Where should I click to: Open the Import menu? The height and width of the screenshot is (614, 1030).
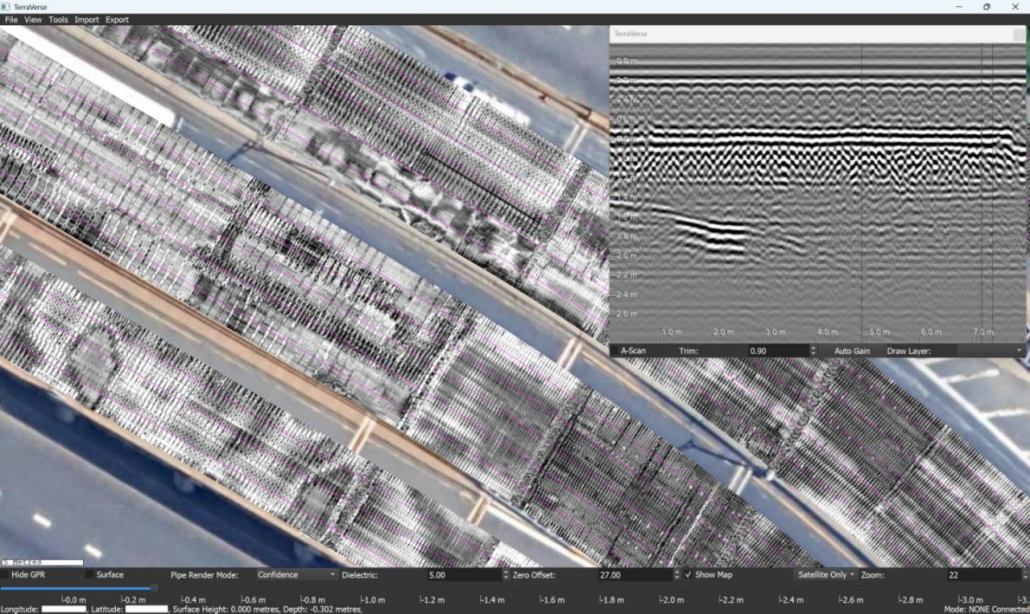tap(86, 20)
